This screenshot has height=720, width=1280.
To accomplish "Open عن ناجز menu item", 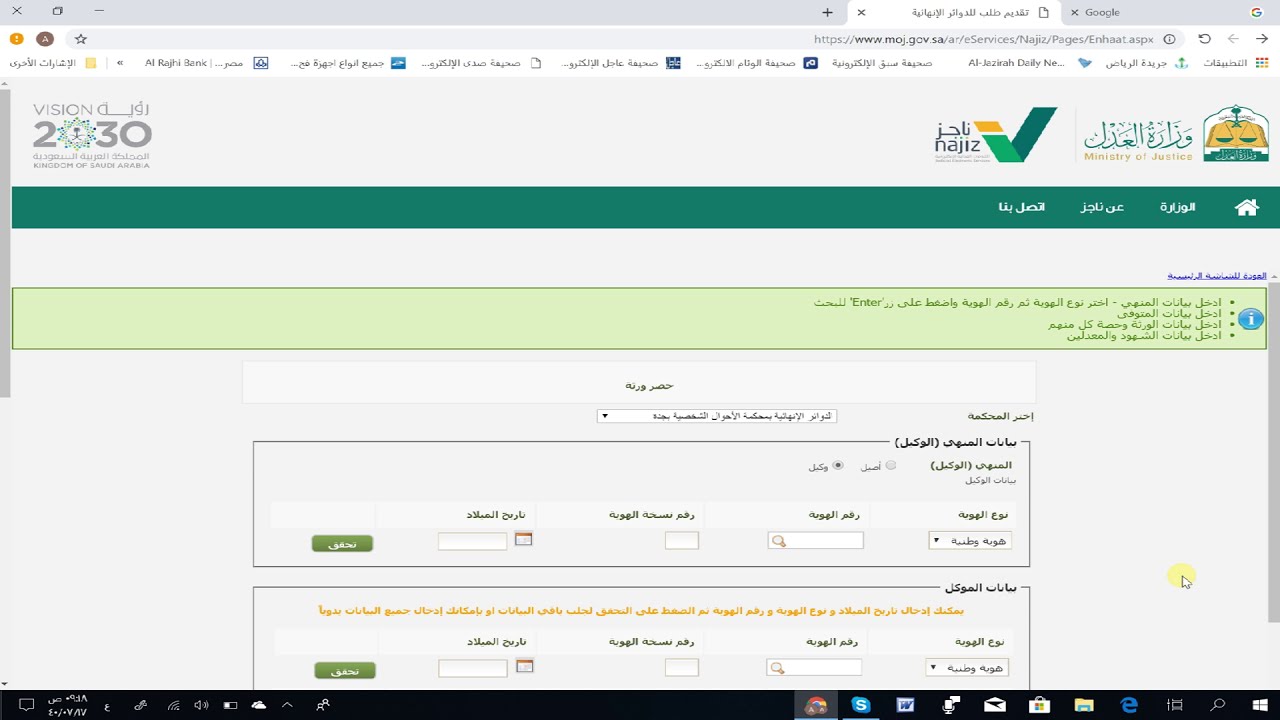I will point(1102,207).
